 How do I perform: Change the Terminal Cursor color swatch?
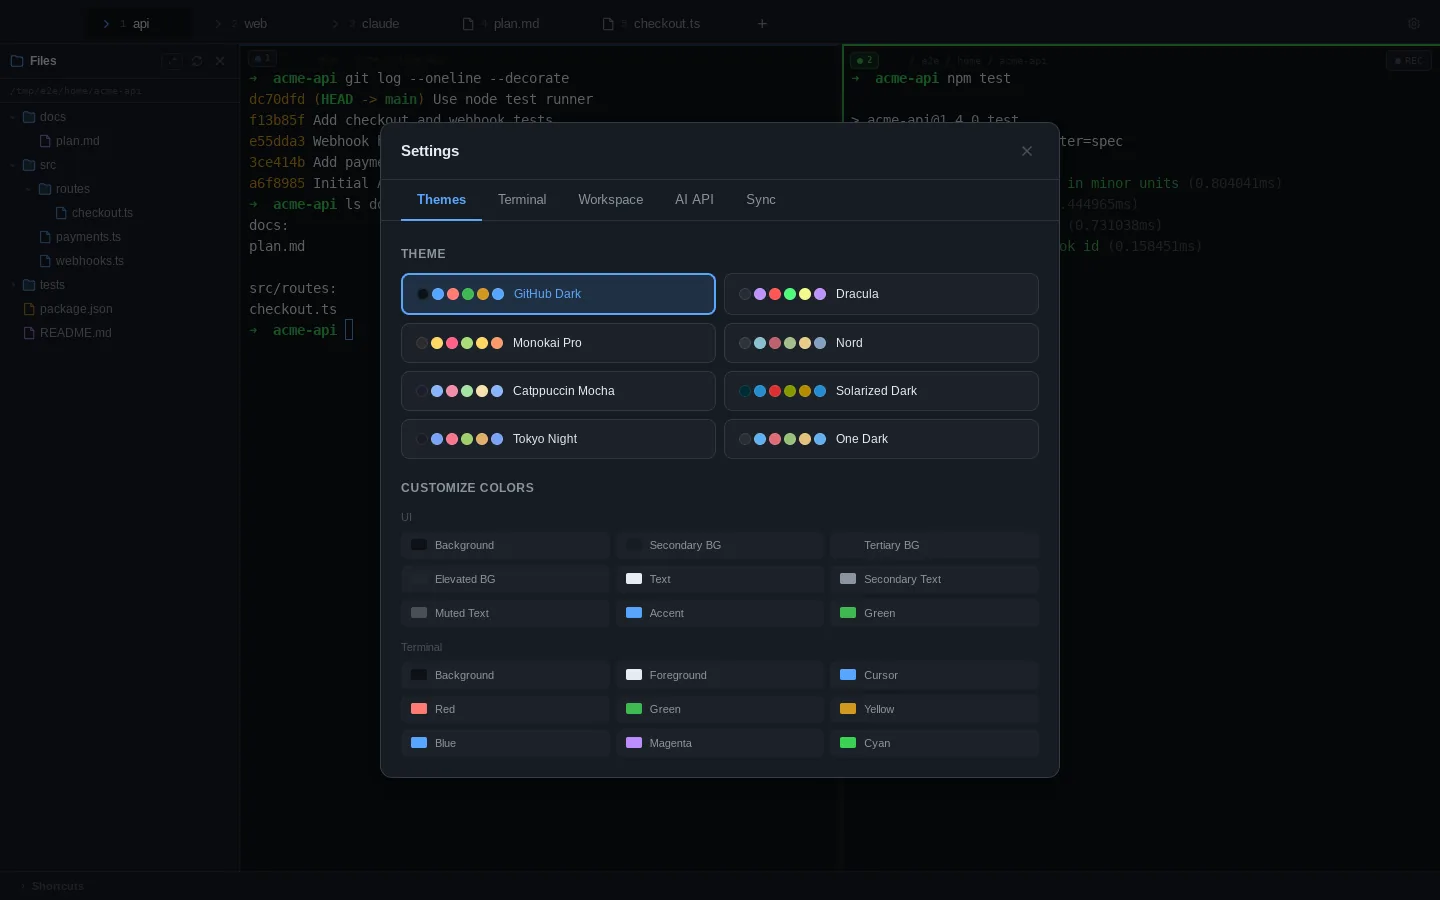tap(848, 675)
